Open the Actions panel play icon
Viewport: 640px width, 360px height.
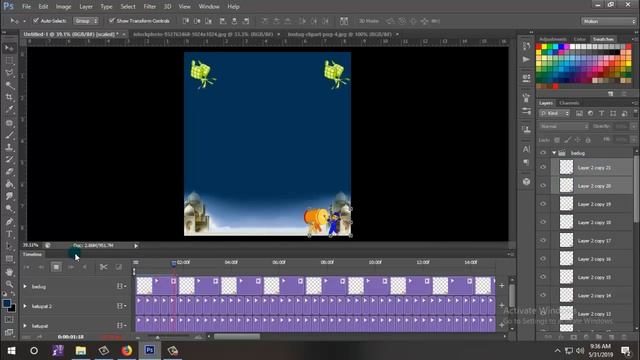[526, 59]
